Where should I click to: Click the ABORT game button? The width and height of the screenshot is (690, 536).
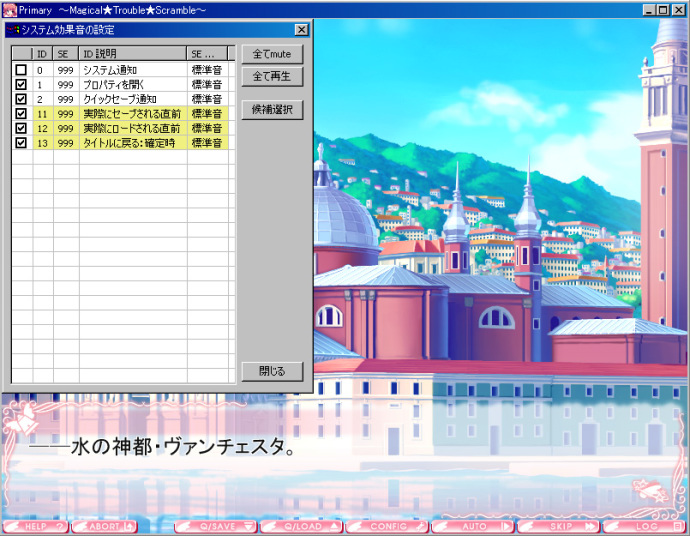pos(104,526)
